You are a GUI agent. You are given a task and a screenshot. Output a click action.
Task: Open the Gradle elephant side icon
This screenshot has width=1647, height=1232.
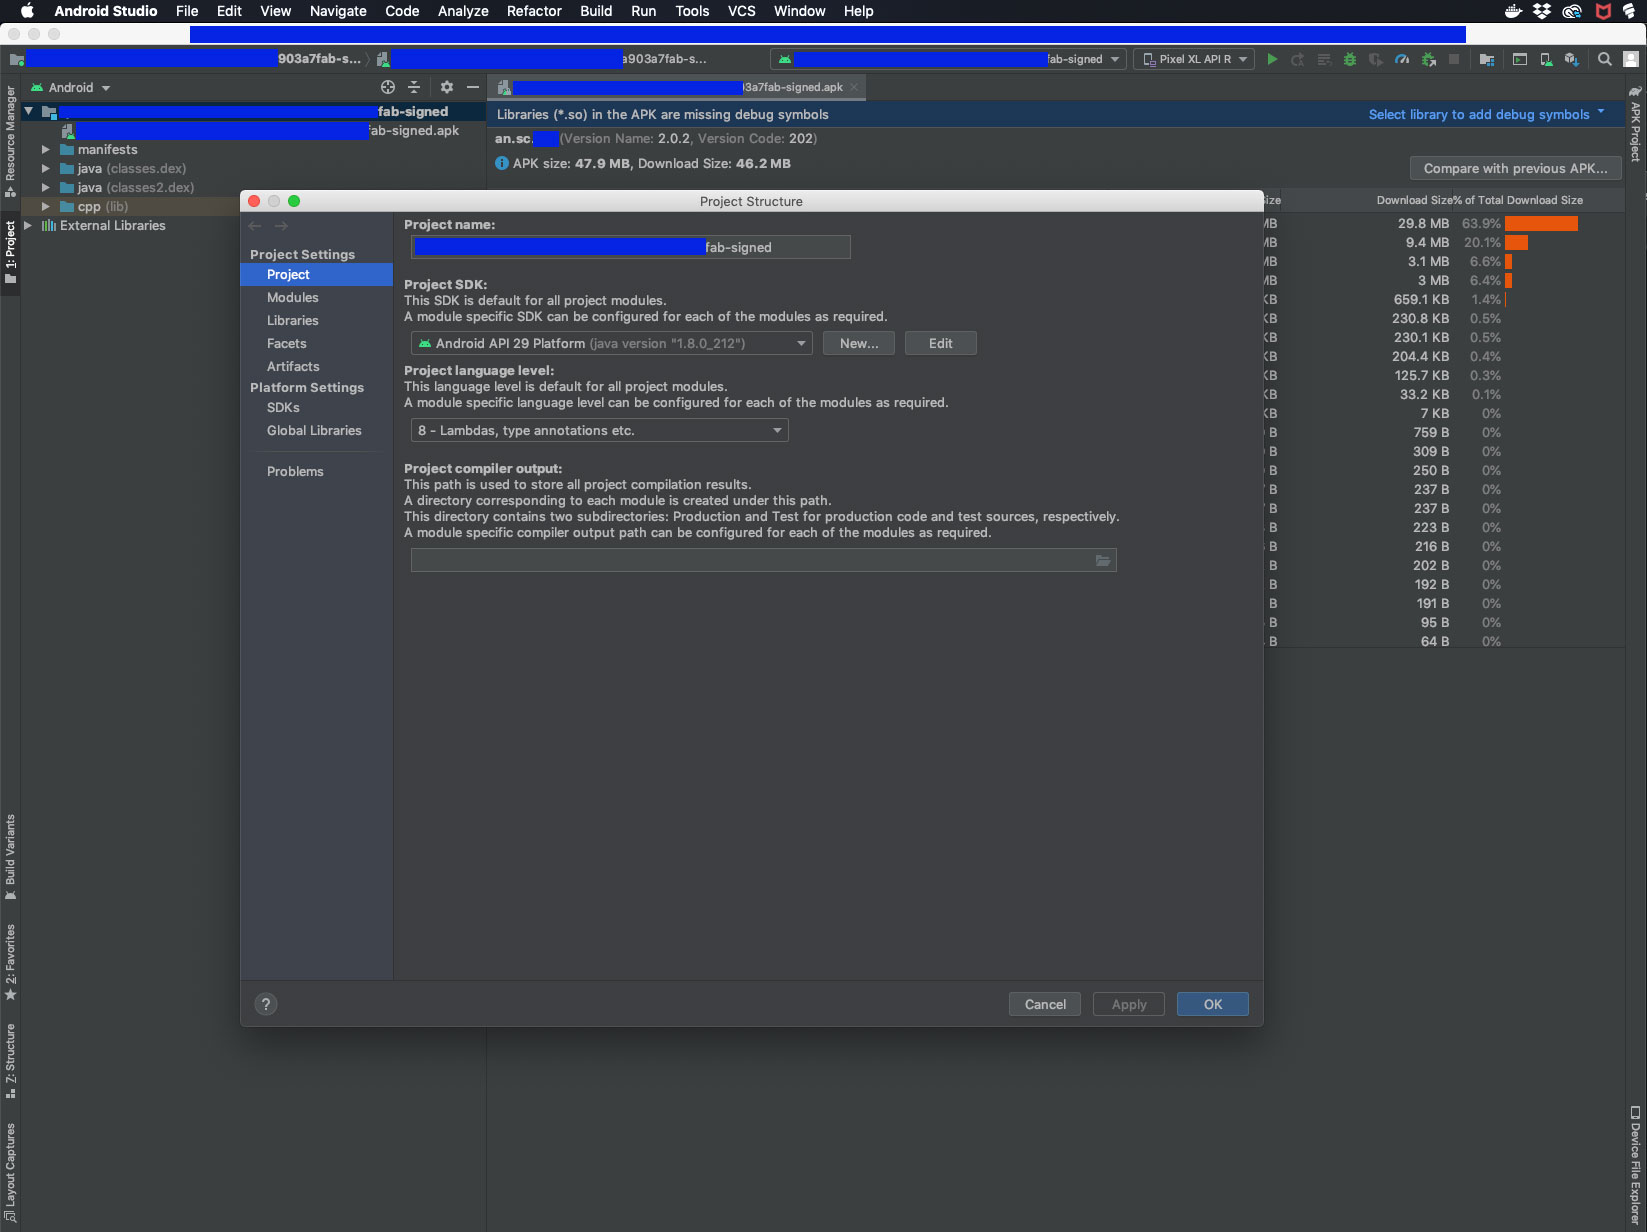point(1634,91)
